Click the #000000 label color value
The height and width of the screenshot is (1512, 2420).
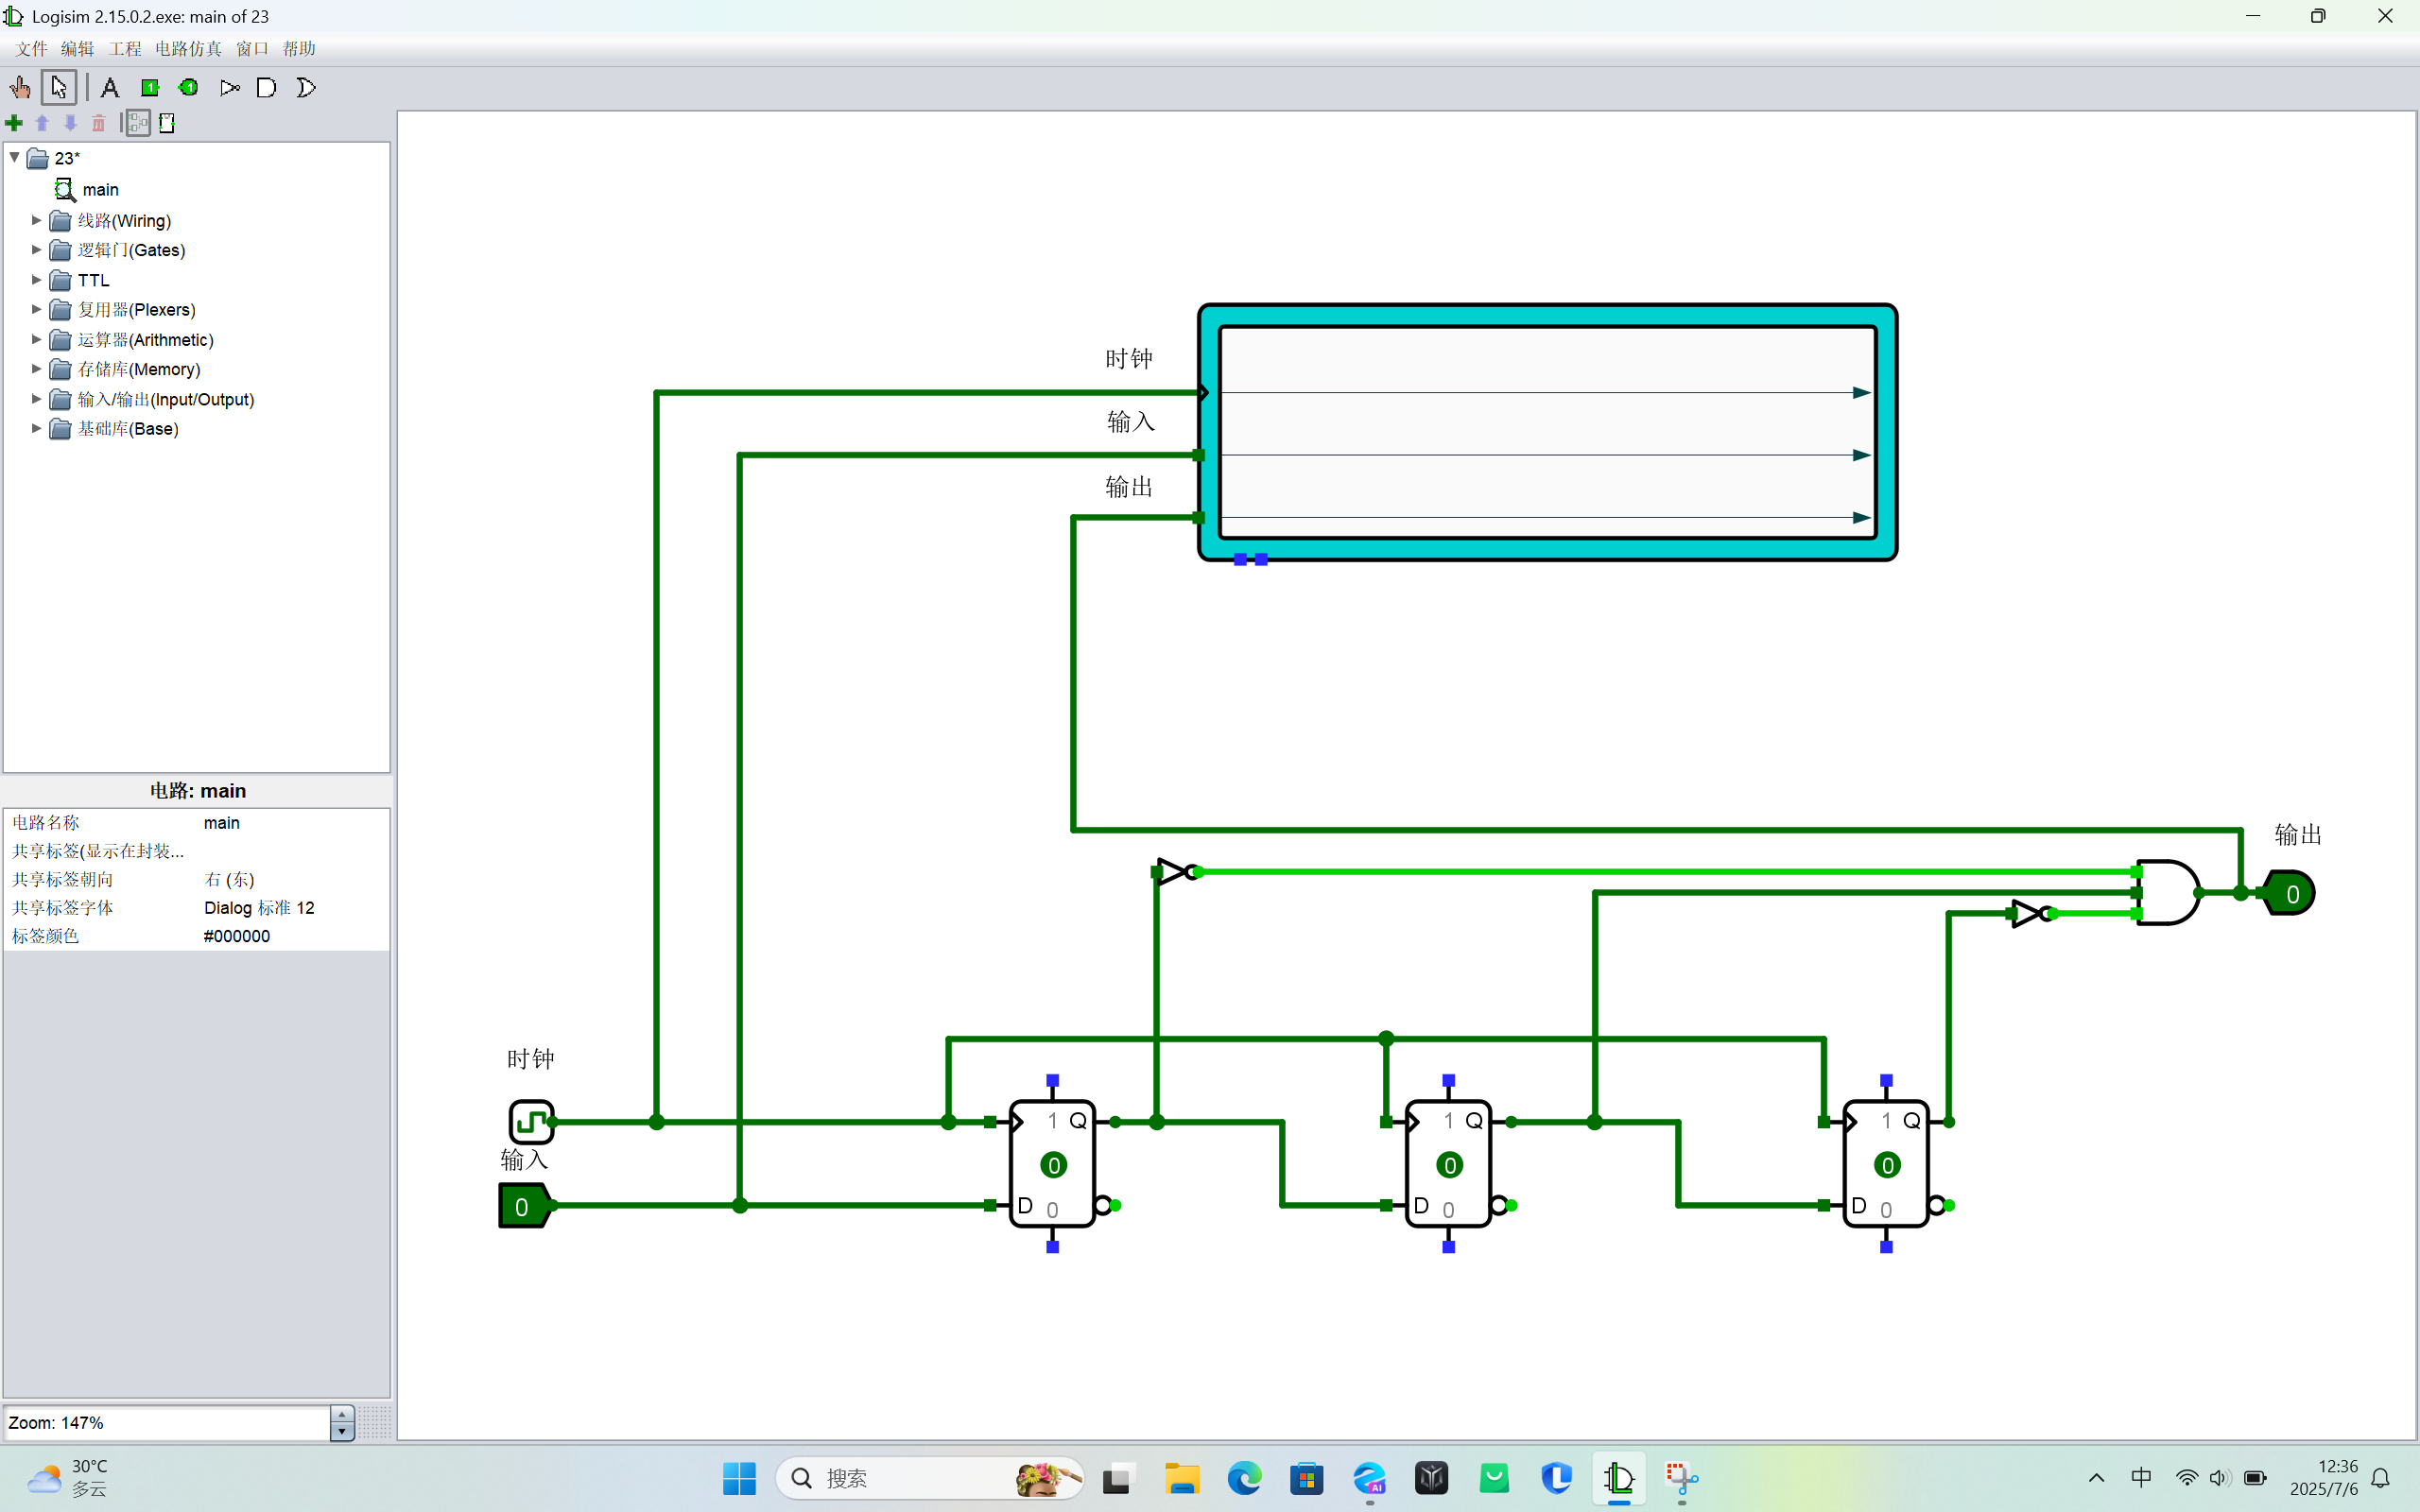[x=236, y=936]
